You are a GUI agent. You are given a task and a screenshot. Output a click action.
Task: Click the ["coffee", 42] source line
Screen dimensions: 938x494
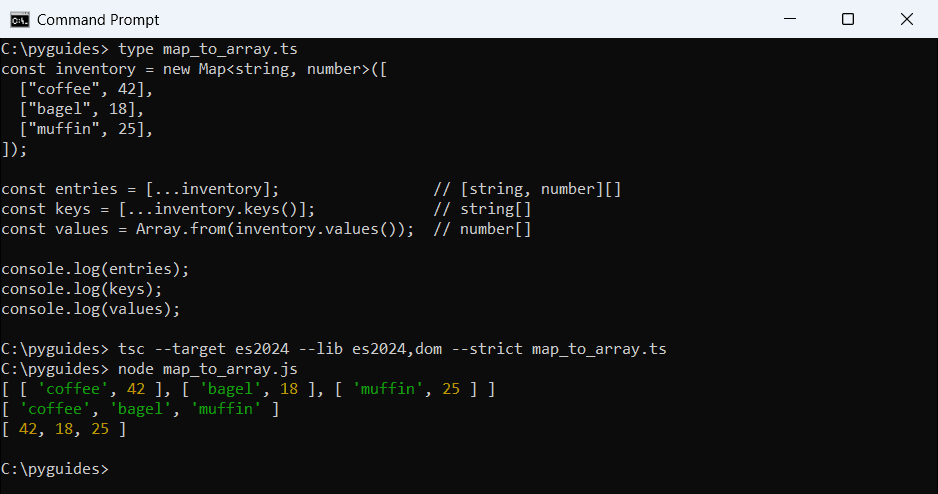[86, 89]
